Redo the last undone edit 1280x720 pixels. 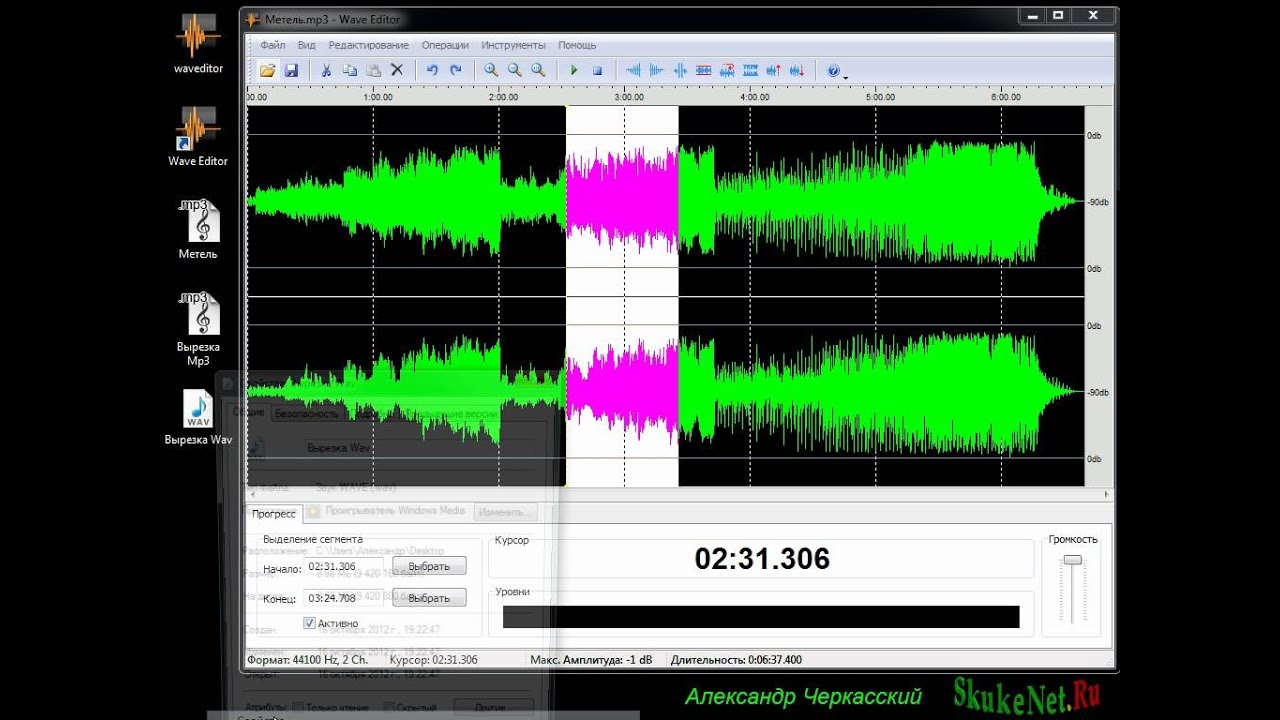456,70
